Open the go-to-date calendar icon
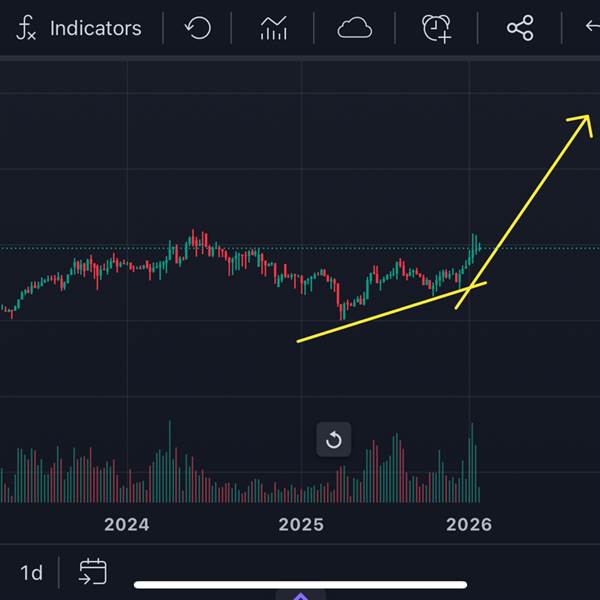 93,572
